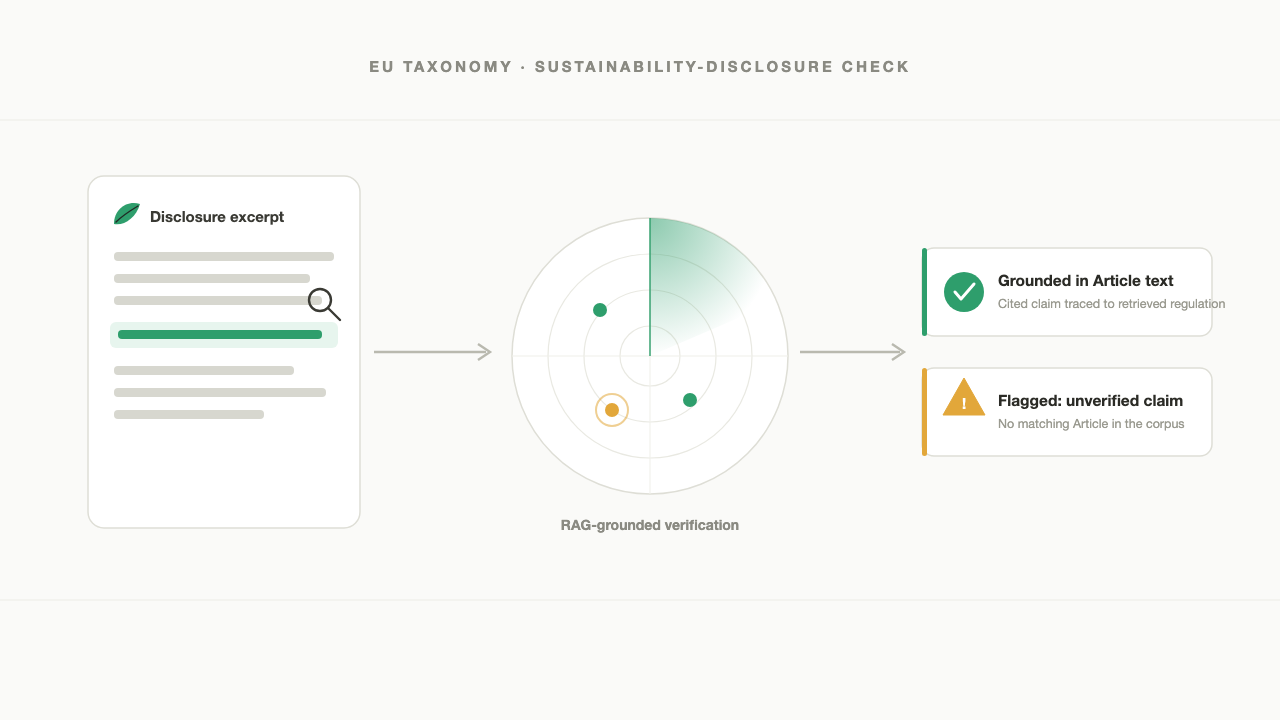Viewport: 1280px width, 720px height.
Task: Select the magnifying glass icon on the excerpt
Action: click(x=324, y=304)
